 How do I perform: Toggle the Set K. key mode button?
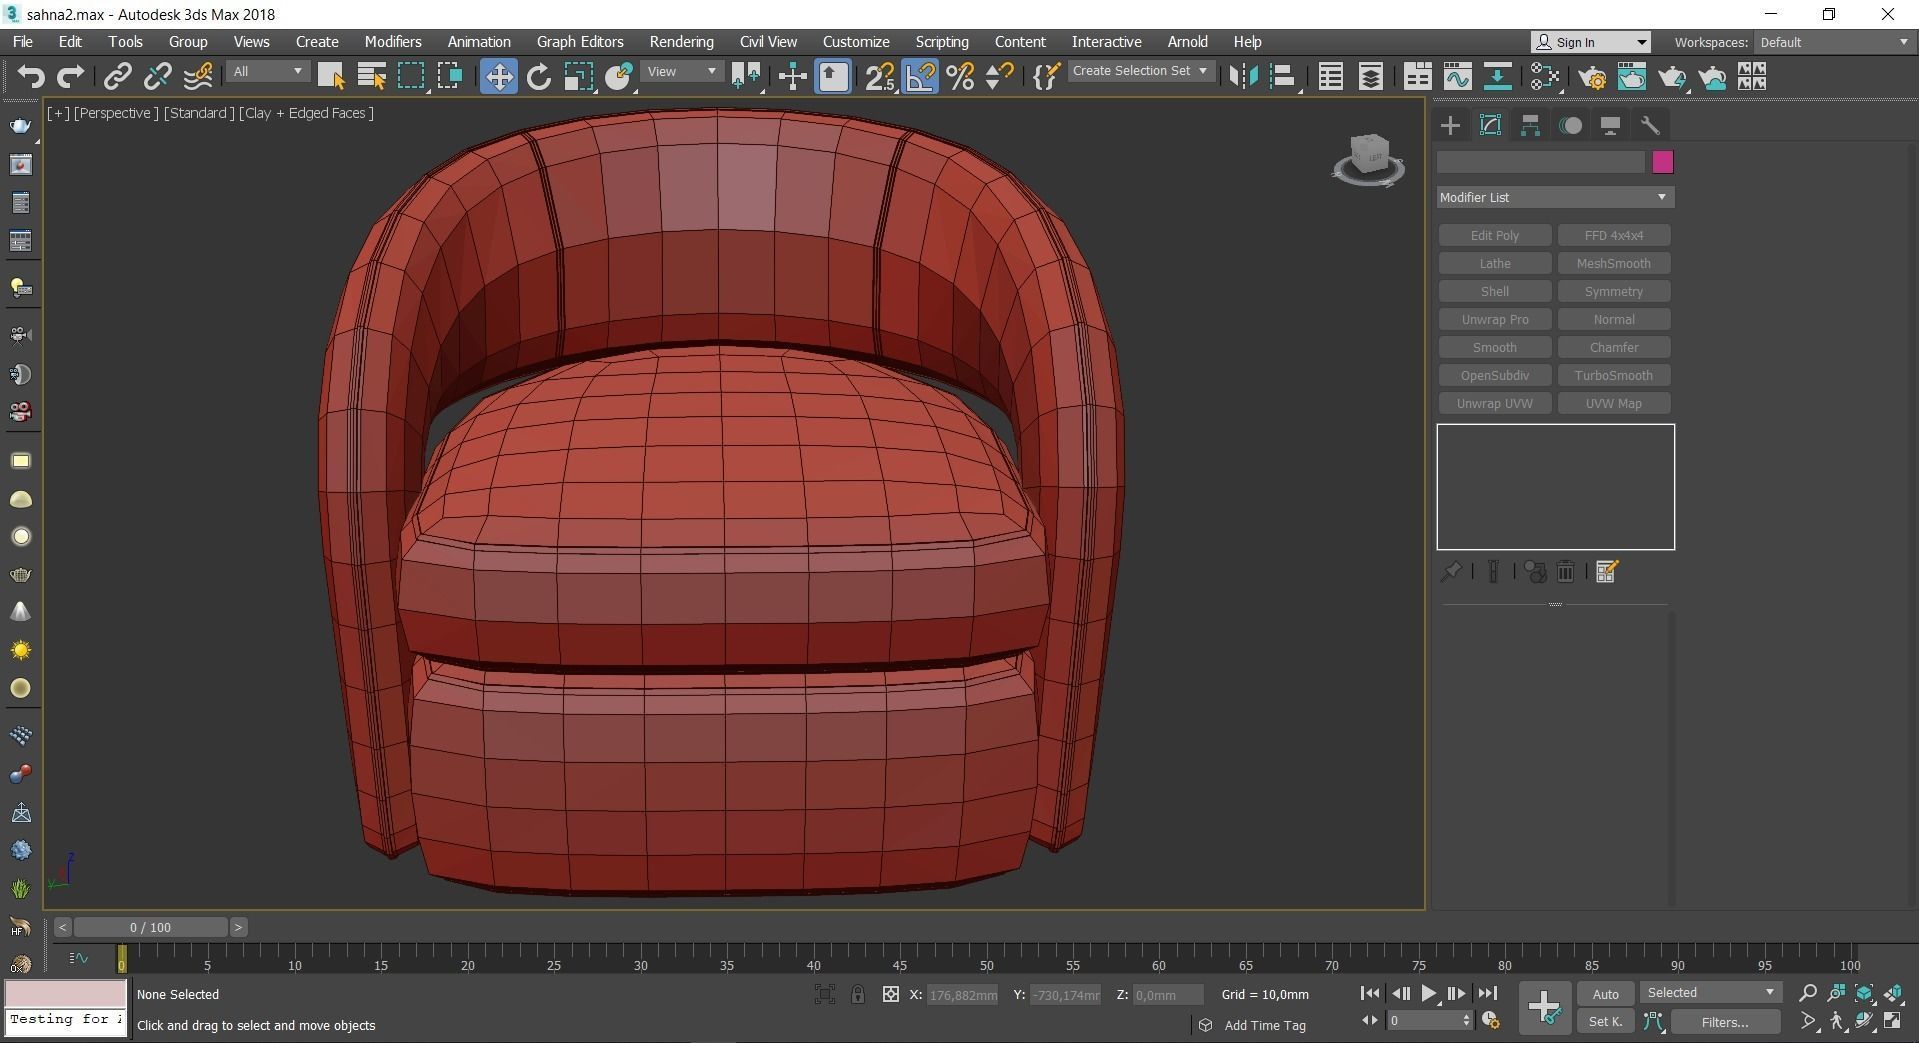click(x=1605, y=1021)
